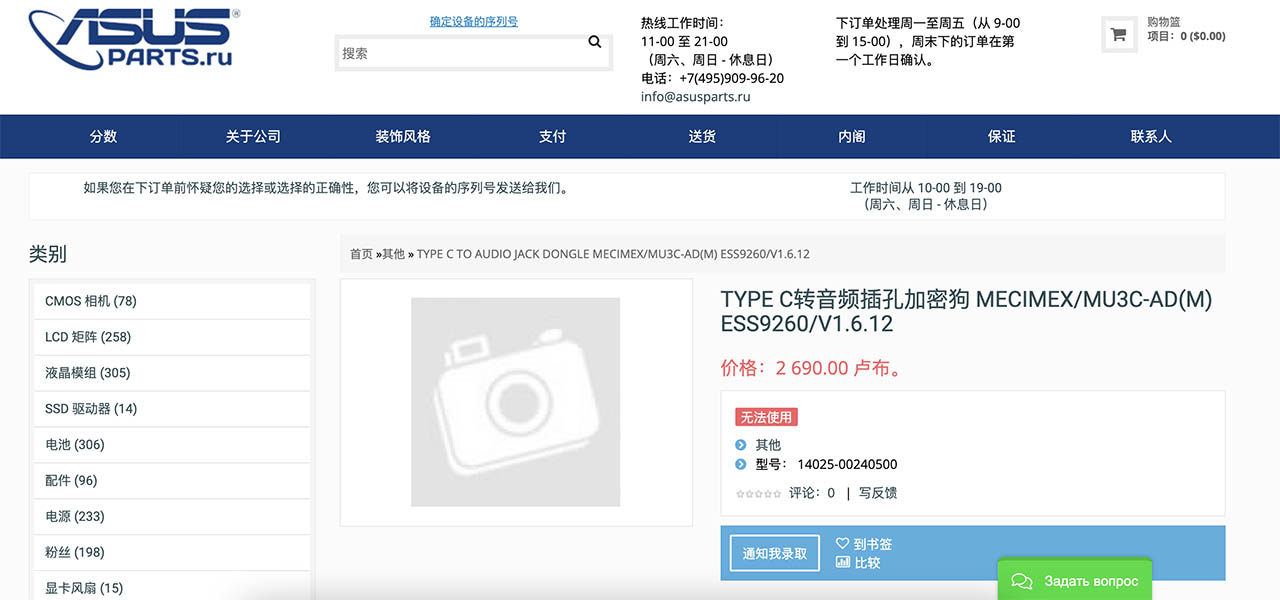Click the ASUS Parts.ru logo

click(134, 39)
